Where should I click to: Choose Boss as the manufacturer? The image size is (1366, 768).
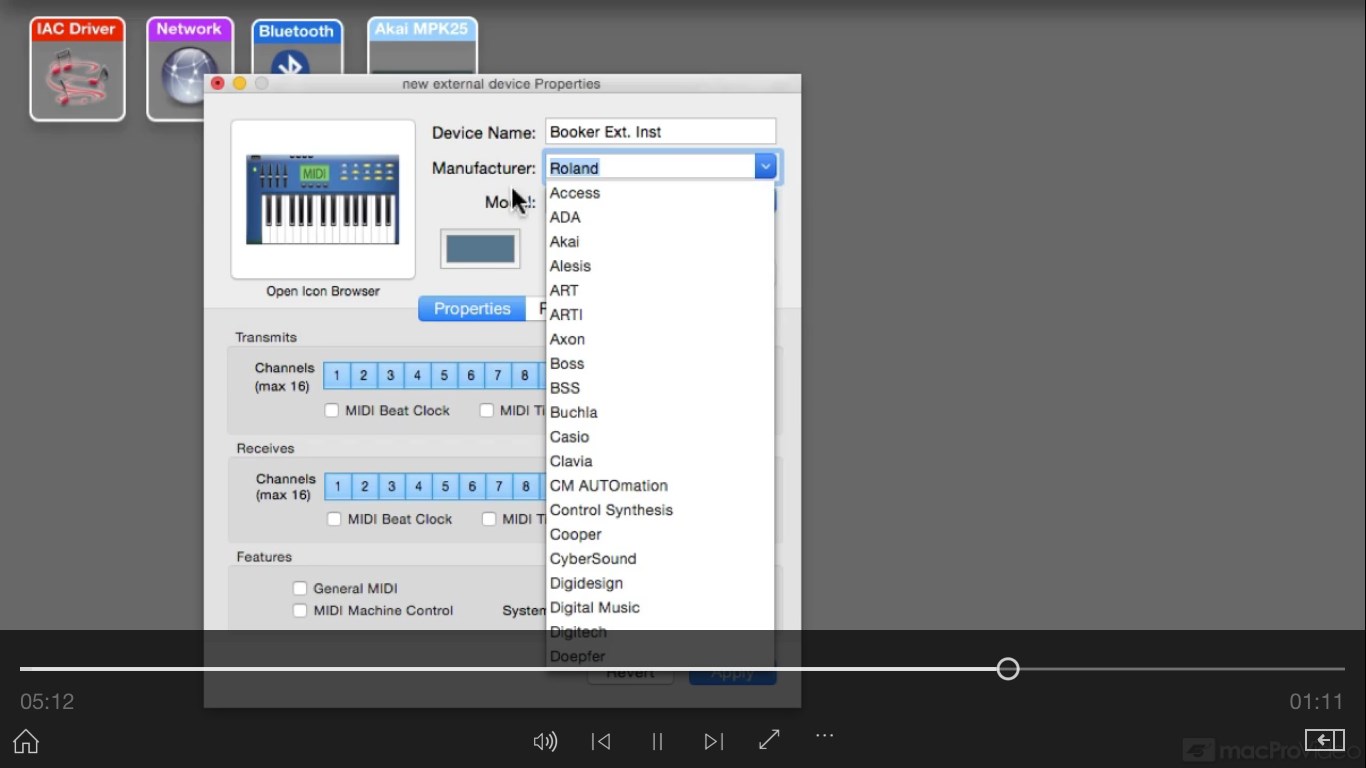click(x=660, y=363)
